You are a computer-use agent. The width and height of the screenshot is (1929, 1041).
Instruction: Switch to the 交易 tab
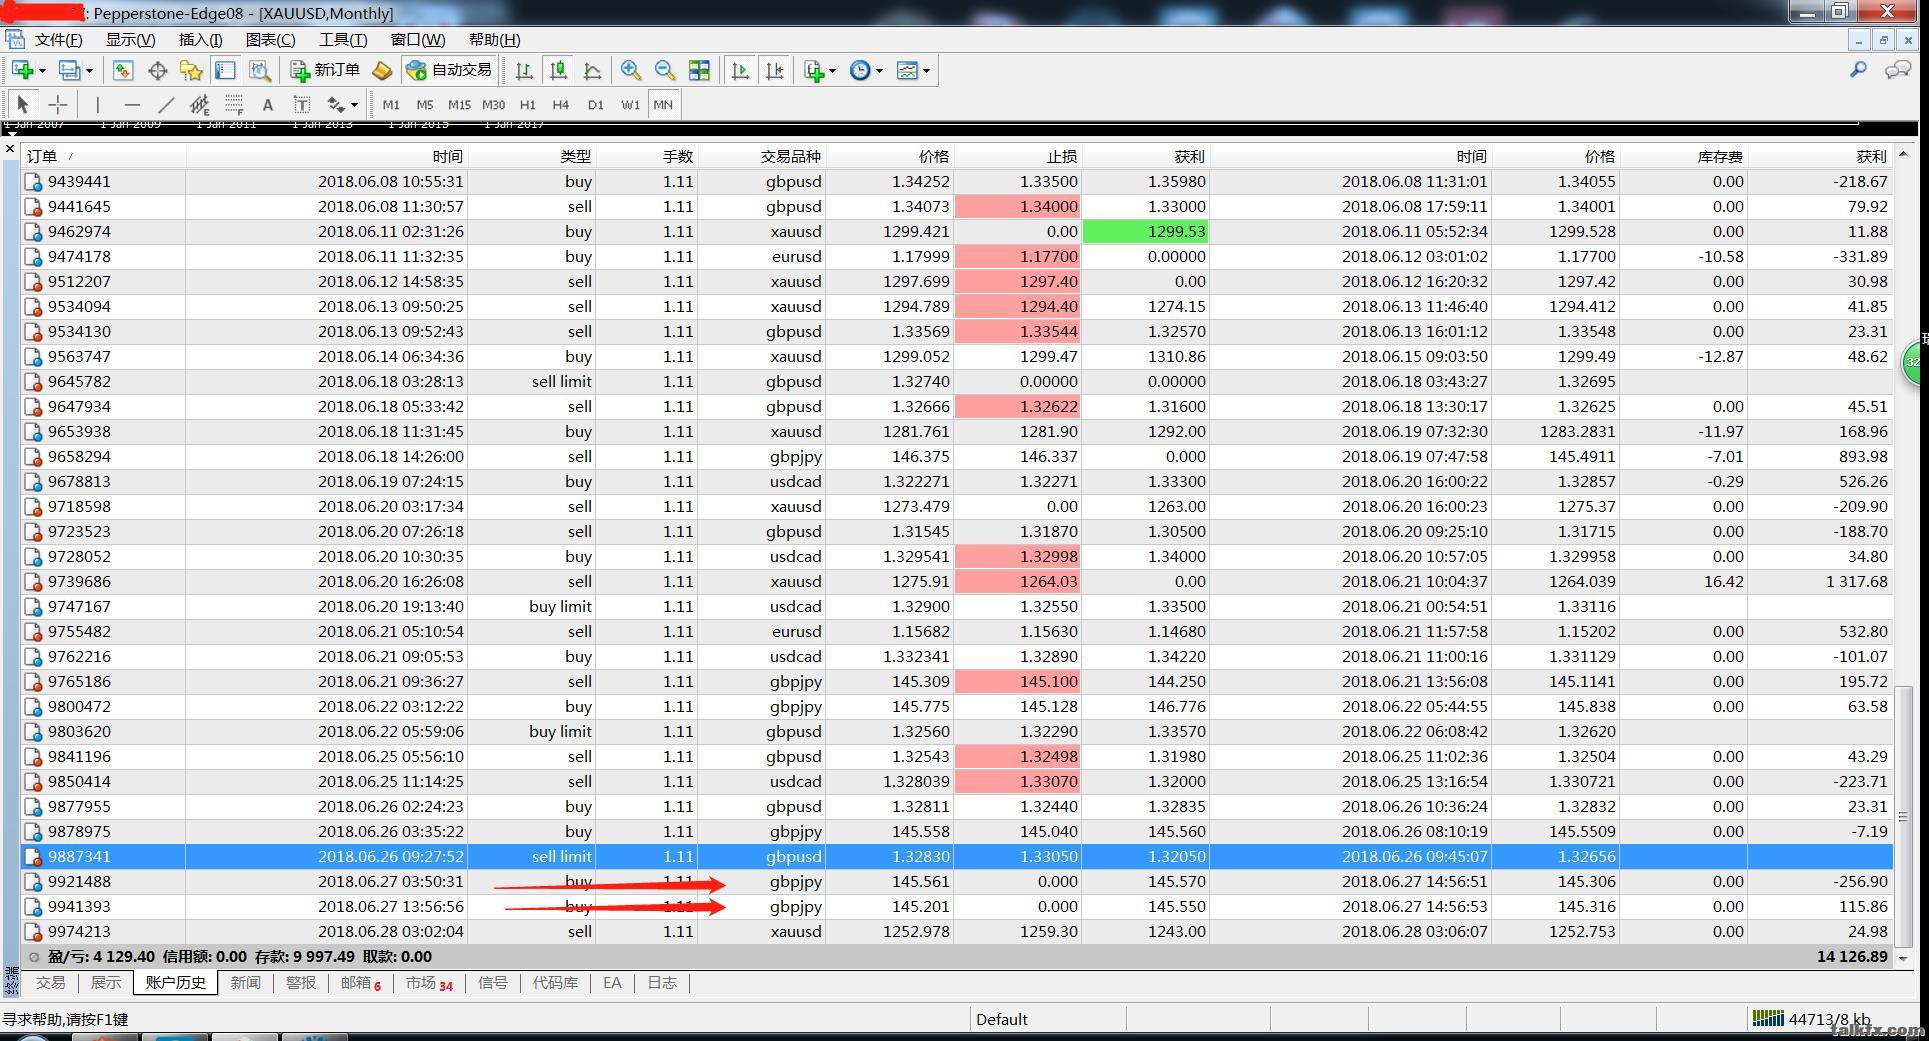(x=51, y=983)
